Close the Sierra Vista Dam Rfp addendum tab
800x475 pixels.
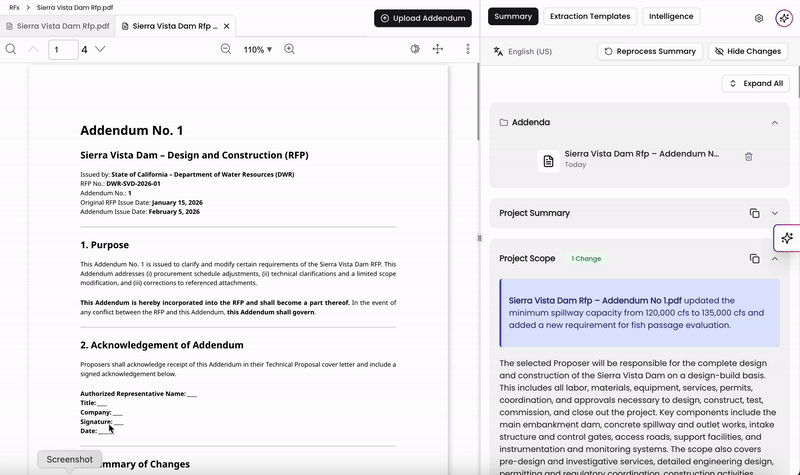coord(227,26)
